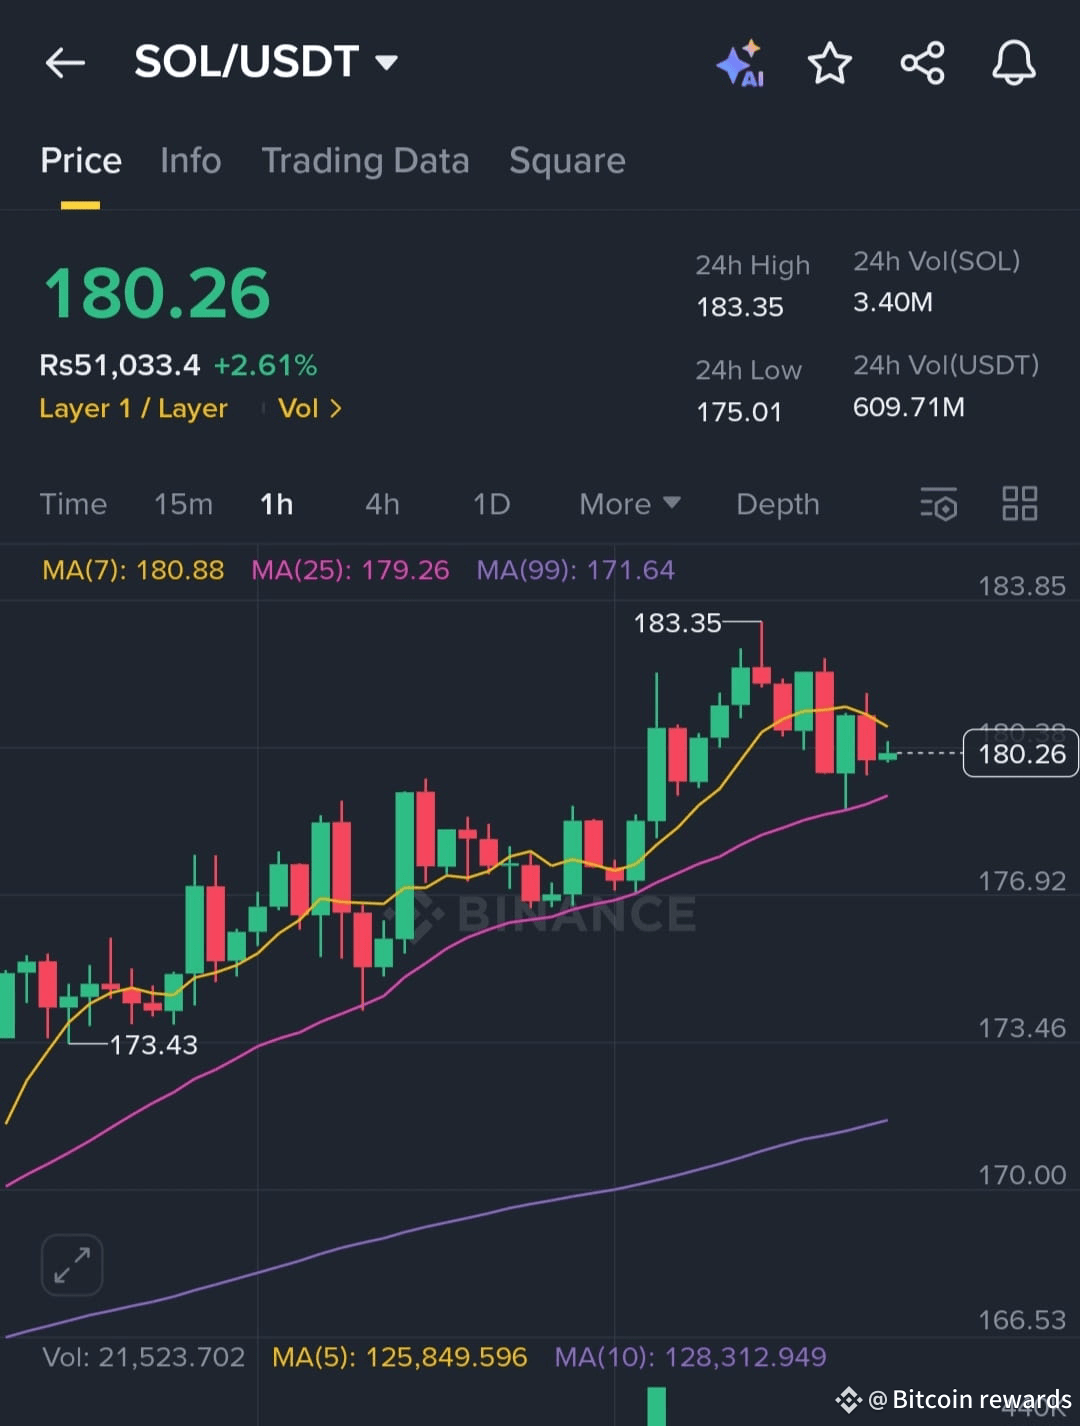This screenshot has width=1080, height=1426.
Task: Click the 170.00 price axis label
Action: coord(1022,1175)
